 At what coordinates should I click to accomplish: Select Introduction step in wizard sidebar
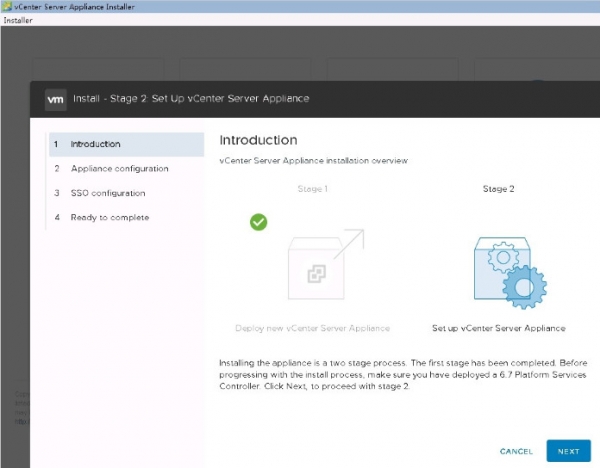click(126, 144)
